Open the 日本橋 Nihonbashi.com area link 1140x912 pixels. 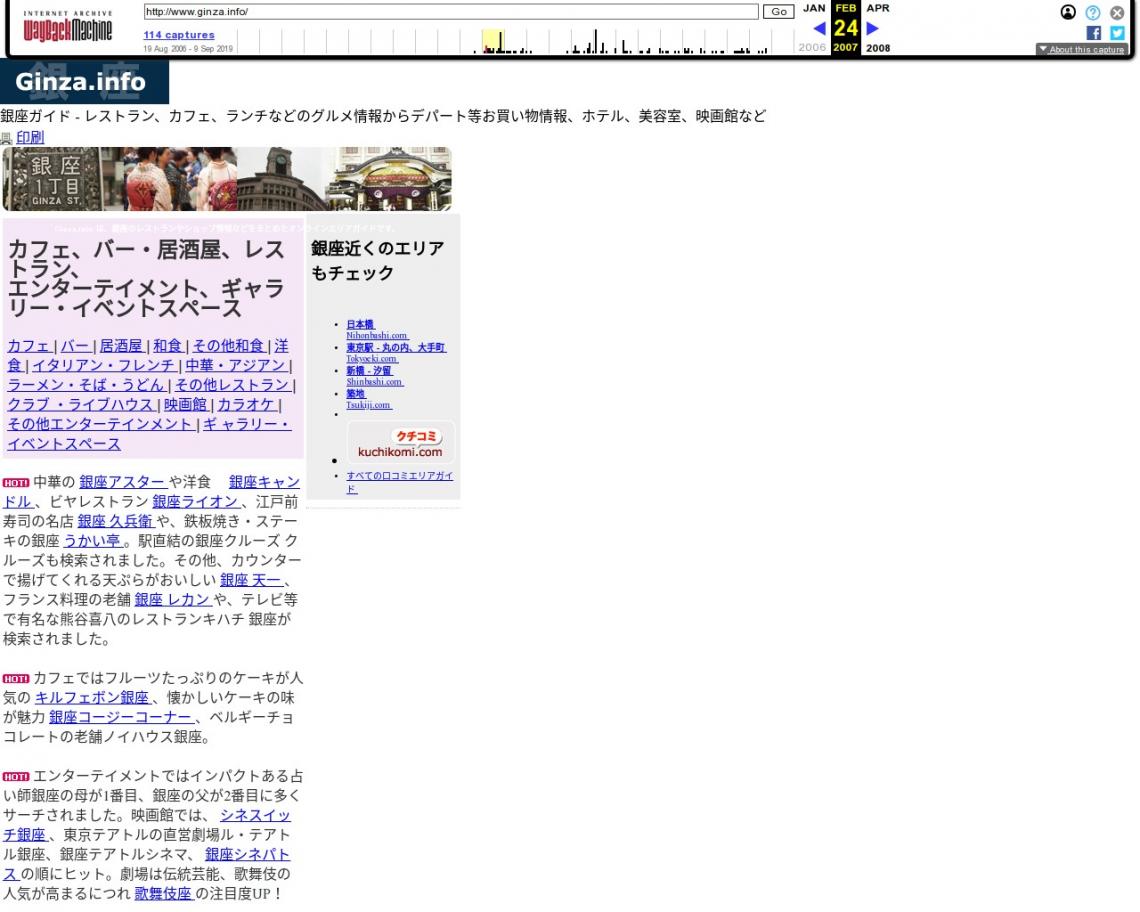point(377,330)
